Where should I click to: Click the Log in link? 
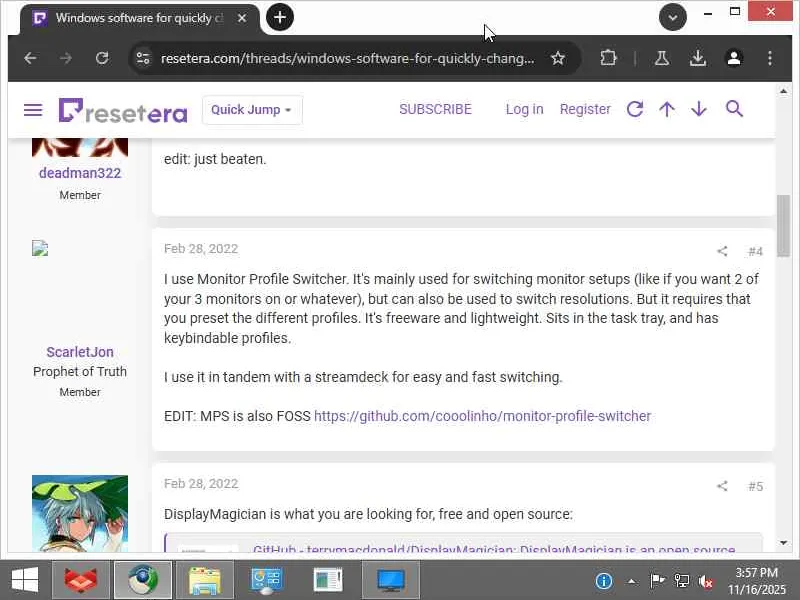click(524, 109)
